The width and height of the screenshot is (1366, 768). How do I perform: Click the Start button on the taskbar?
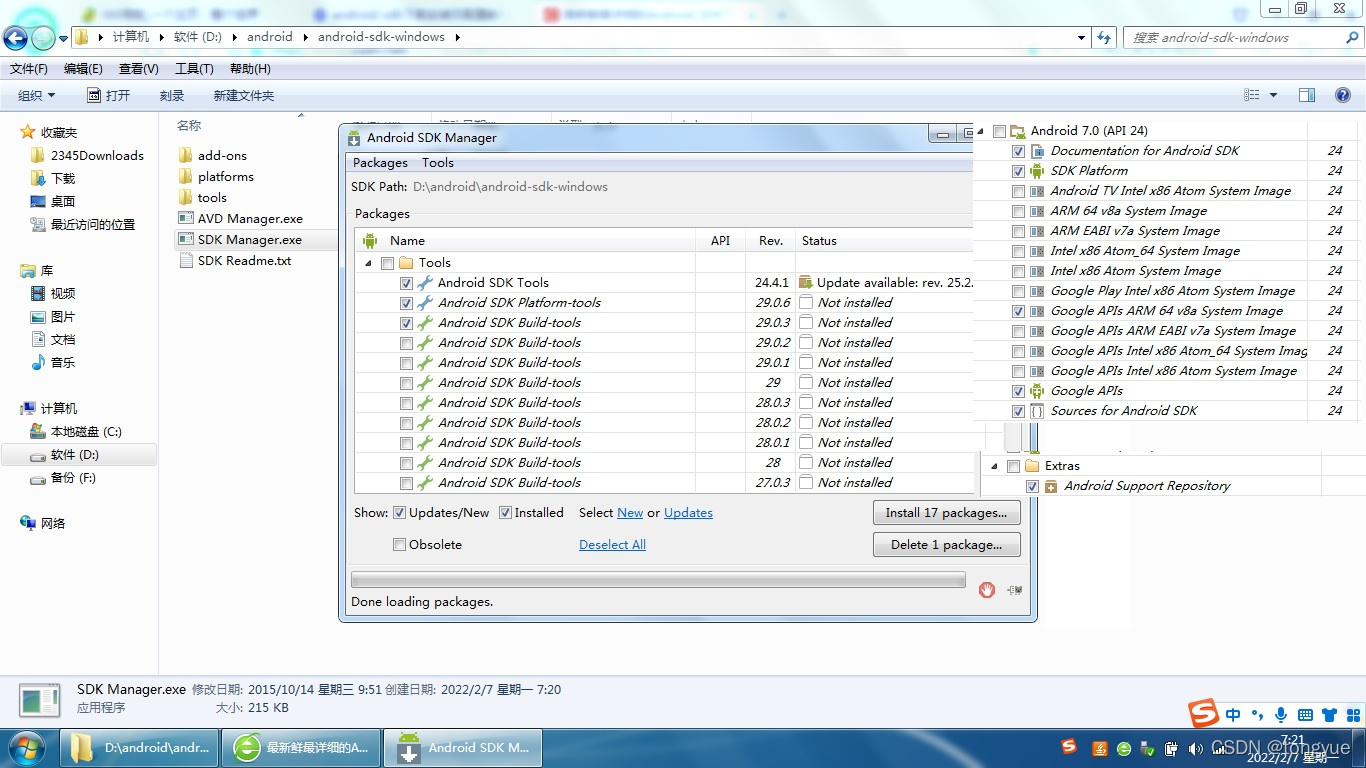(x=26, y=748)
